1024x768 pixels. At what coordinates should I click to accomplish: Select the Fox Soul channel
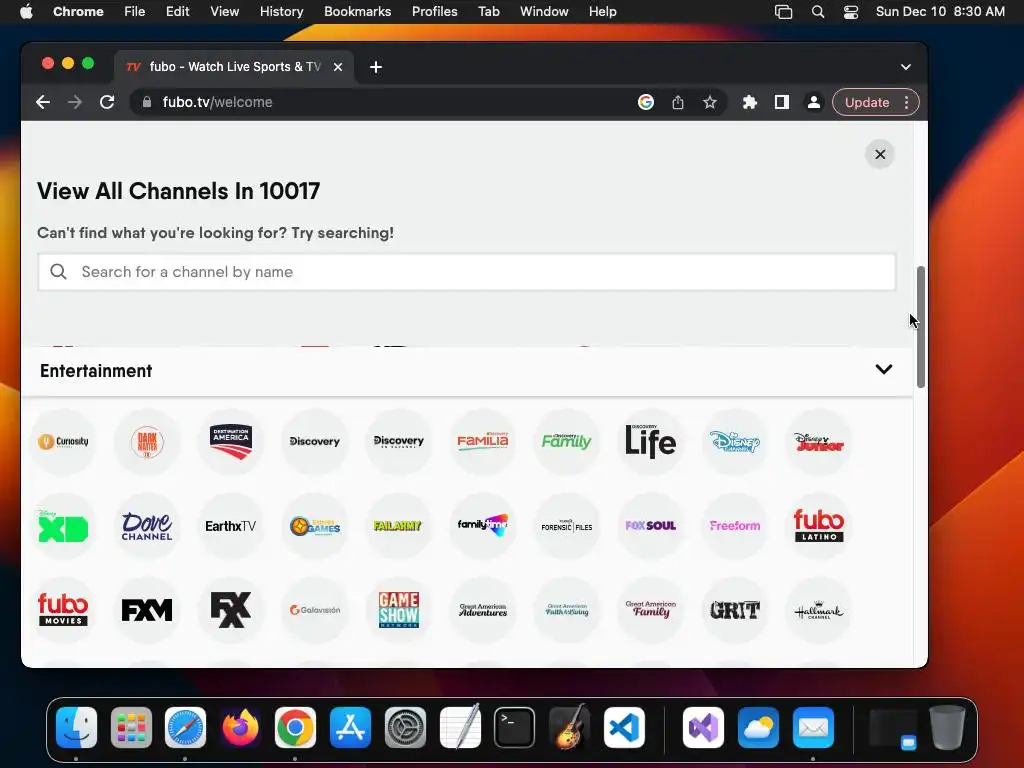(x=650, y=526)
